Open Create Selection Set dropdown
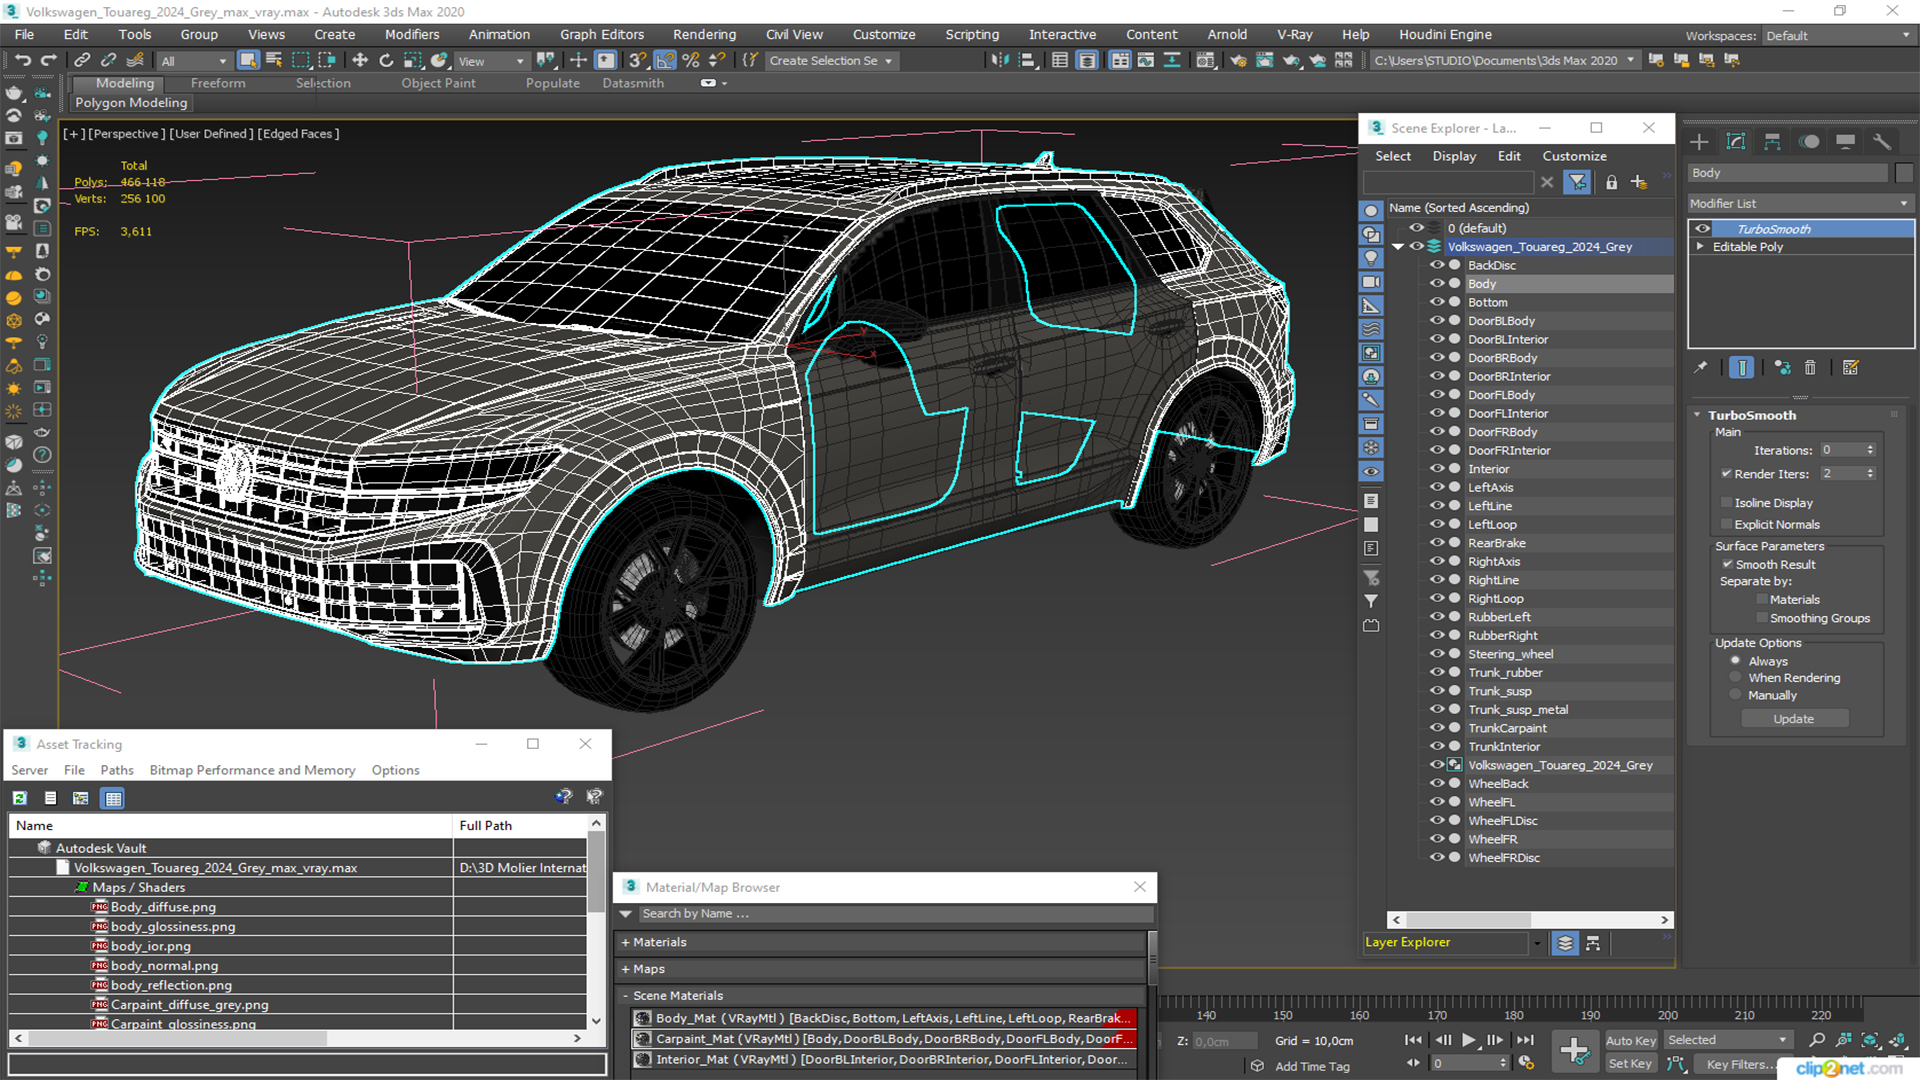Viewport: 1920px width, 1080px height. pos(830,61)
